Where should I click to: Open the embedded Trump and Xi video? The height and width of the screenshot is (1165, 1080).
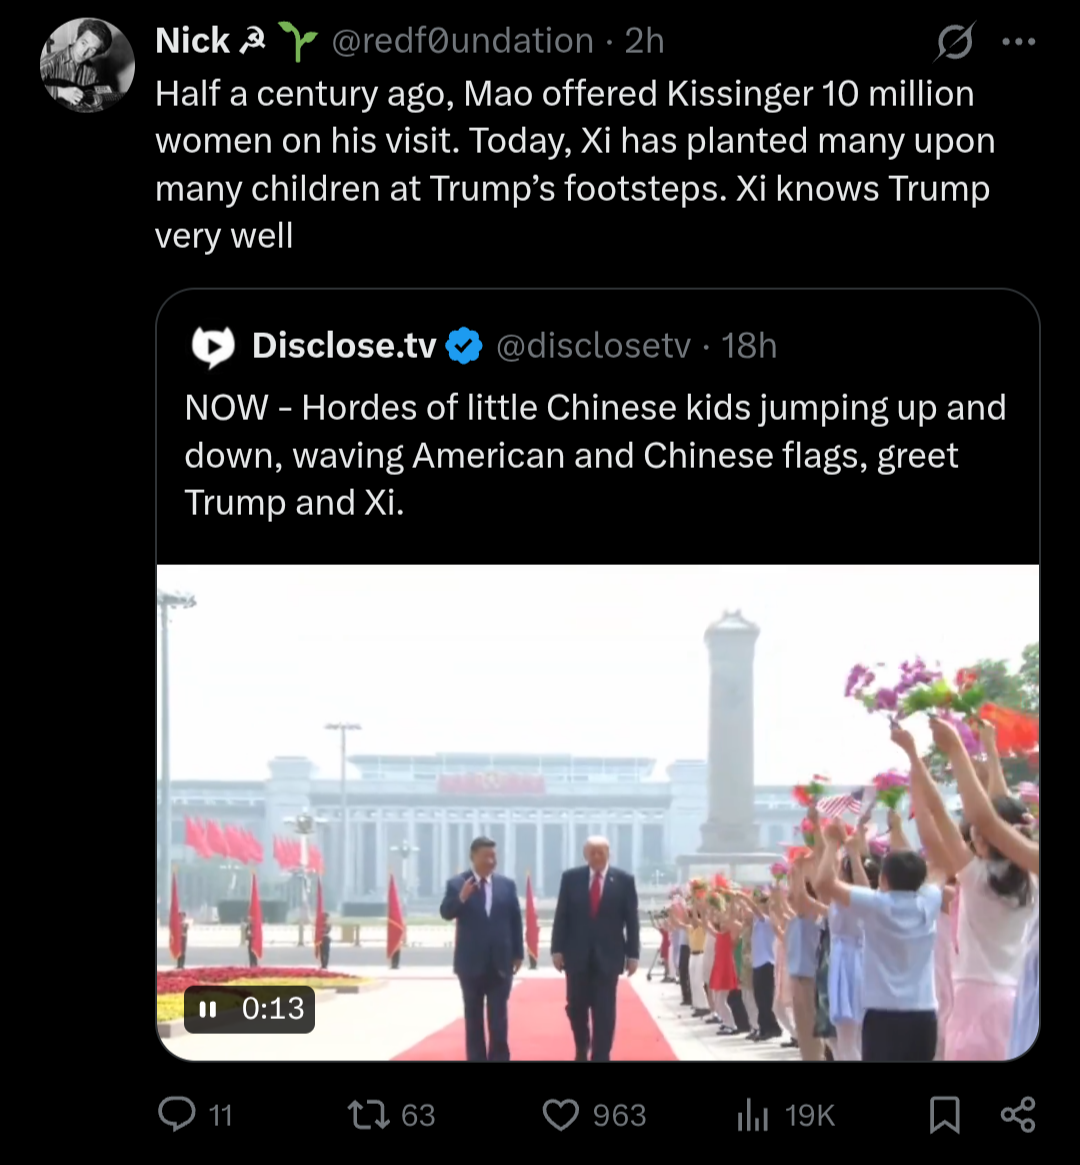(x=598, y=812)
